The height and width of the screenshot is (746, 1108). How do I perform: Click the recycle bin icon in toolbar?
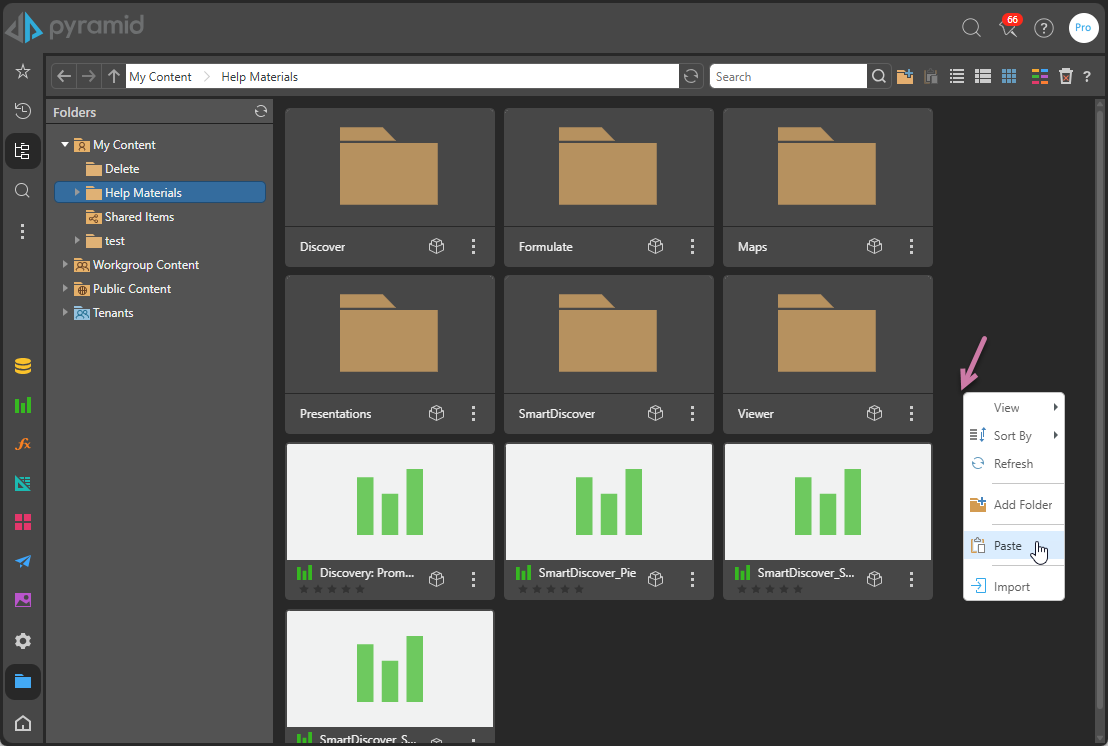1066,76
